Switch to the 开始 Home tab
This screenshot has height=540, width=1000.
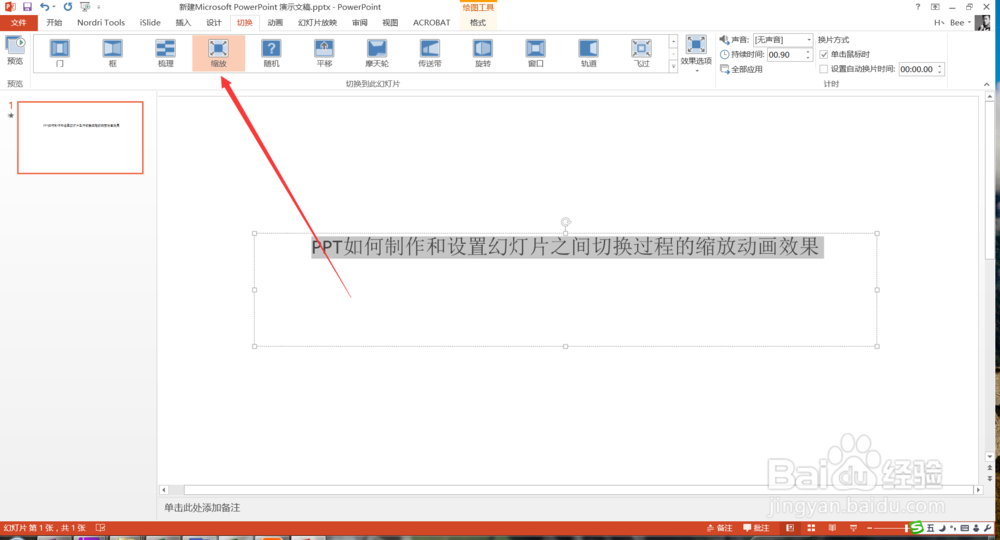pyautogui.click(x=54, y=22)
